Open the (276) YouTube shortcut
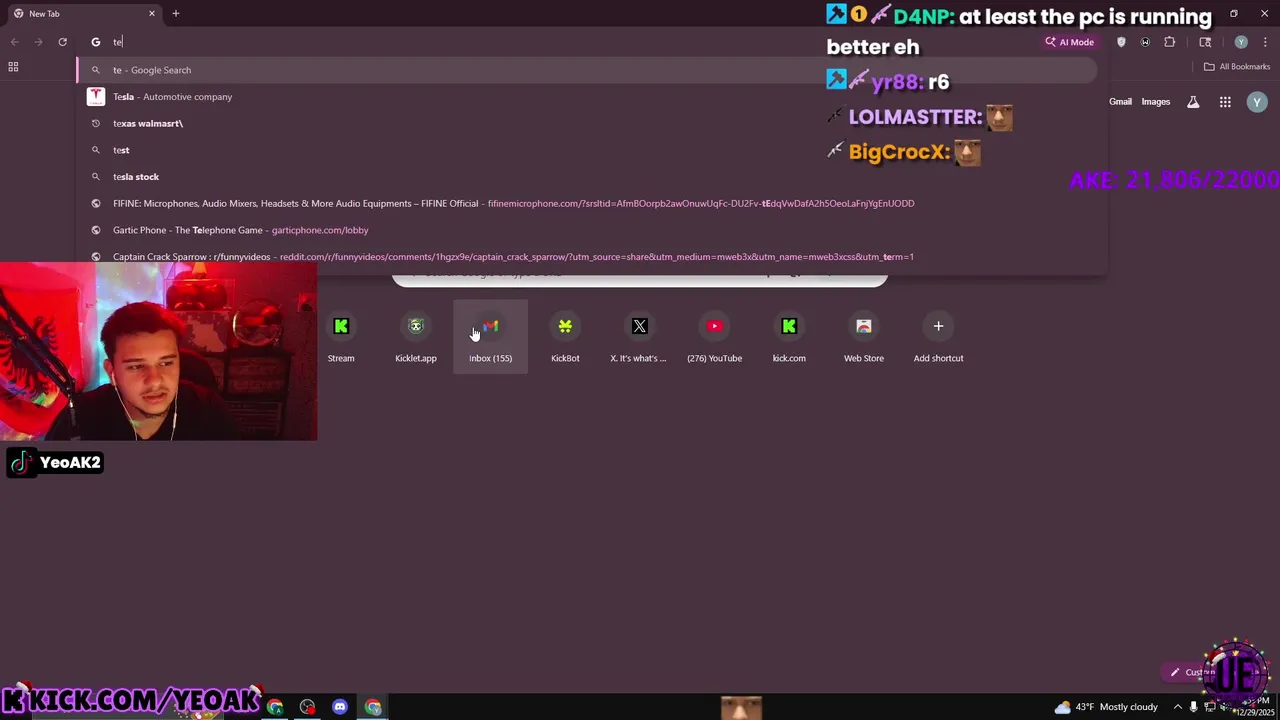Image resolution: width=1280 pixels, height=720 pixels. tap(714, 337)
